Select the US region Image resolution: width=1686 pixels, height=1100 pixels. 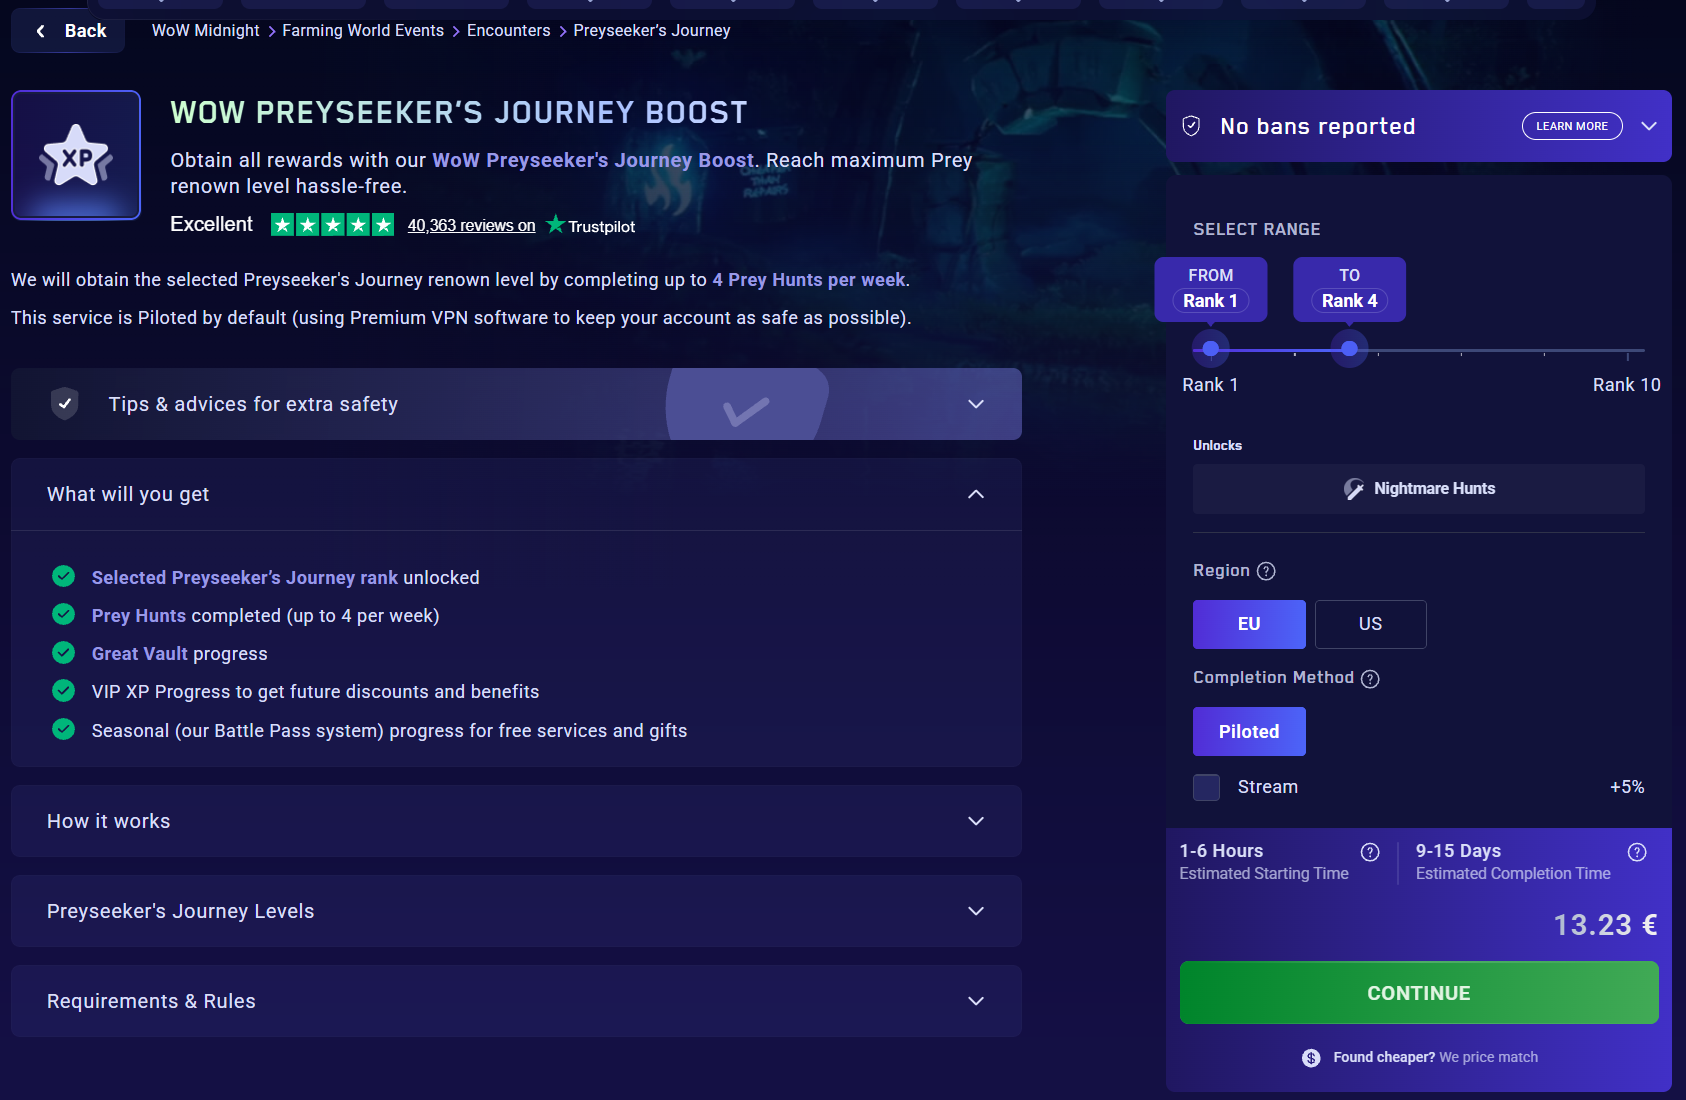click(x=1370, y=624)
